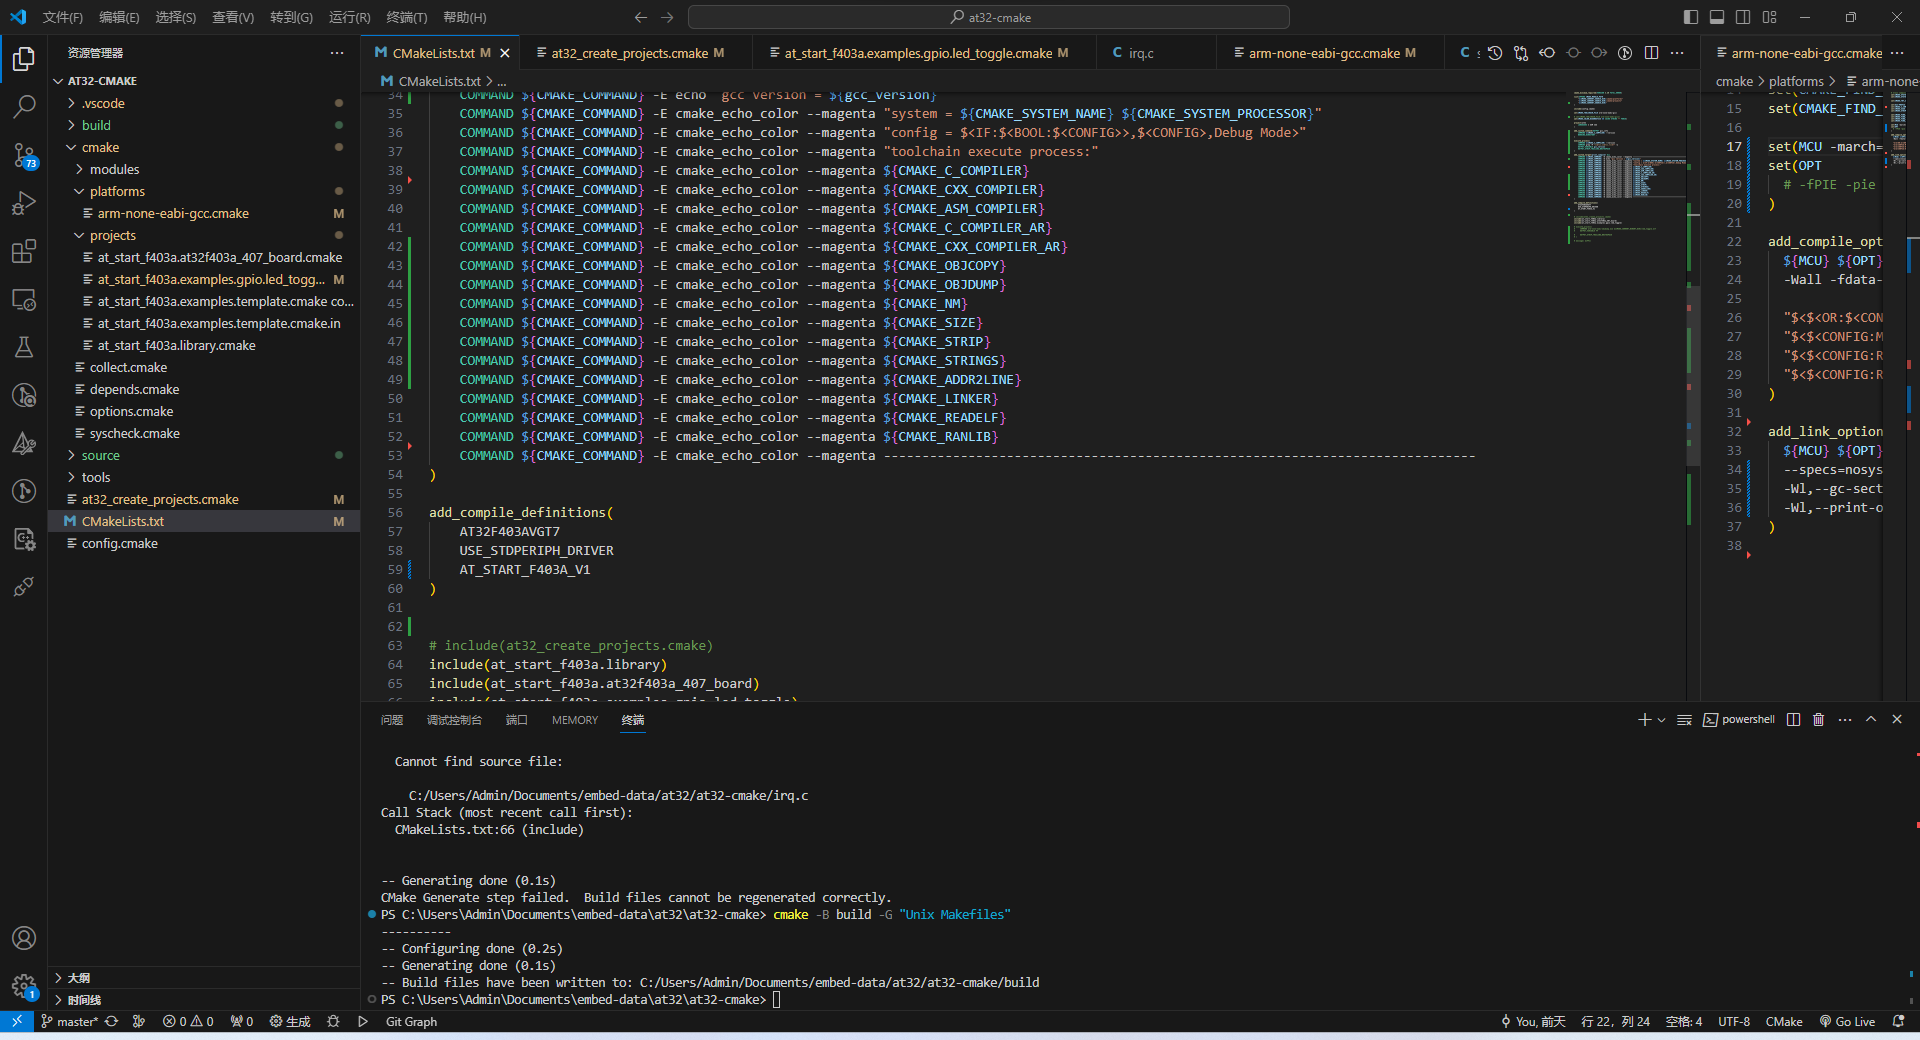Open Source Control view with 73 badge
Screen dimensions: 1920x1040
[x=24, y=155]
